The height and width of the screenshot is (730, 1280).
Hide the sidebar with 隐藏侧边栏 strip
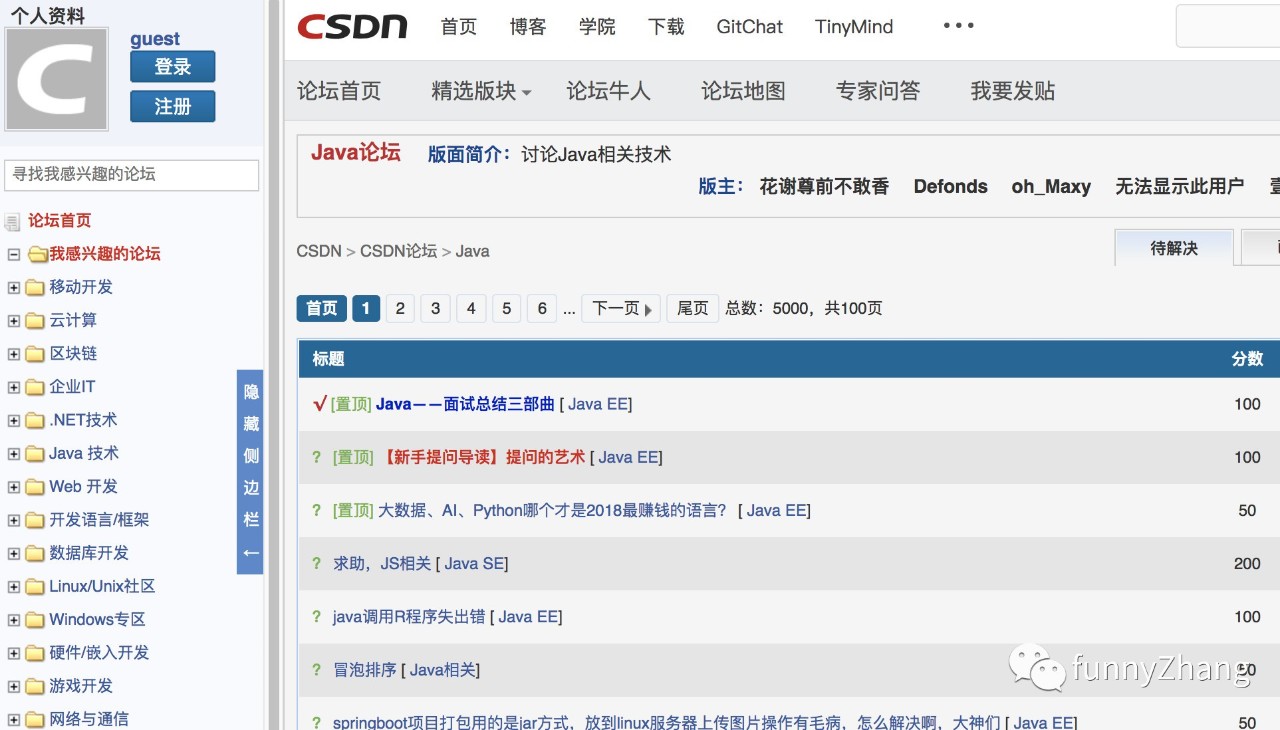tap(250, 472)
